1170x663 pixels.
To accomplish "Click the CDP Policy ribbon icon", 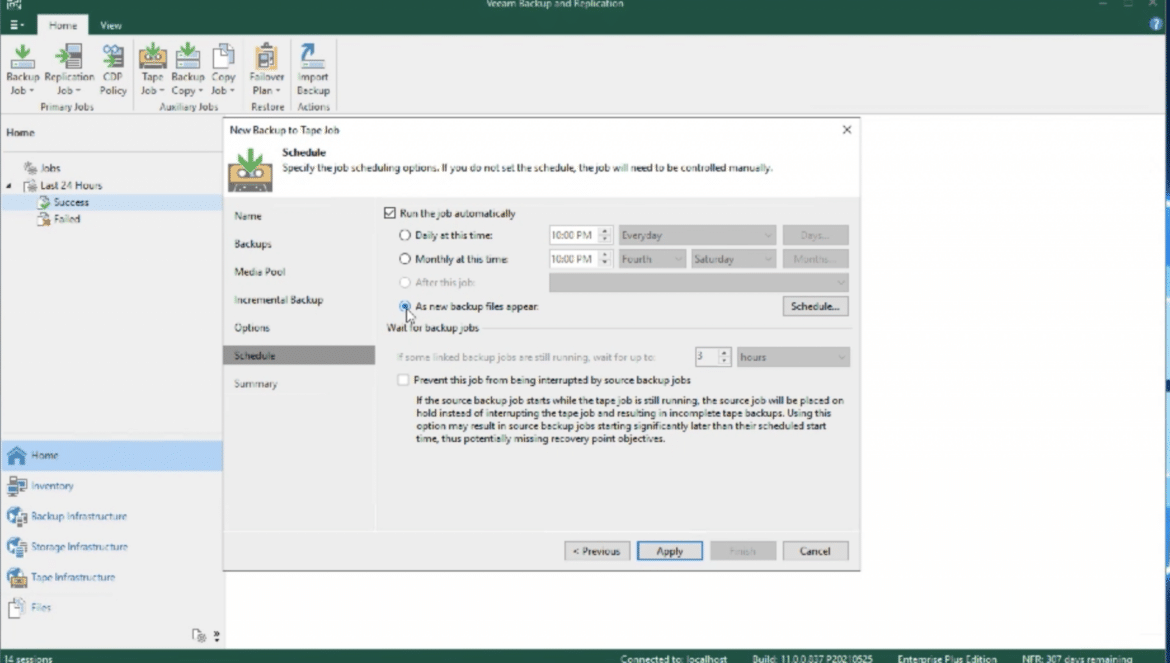I will pos(113,69).
